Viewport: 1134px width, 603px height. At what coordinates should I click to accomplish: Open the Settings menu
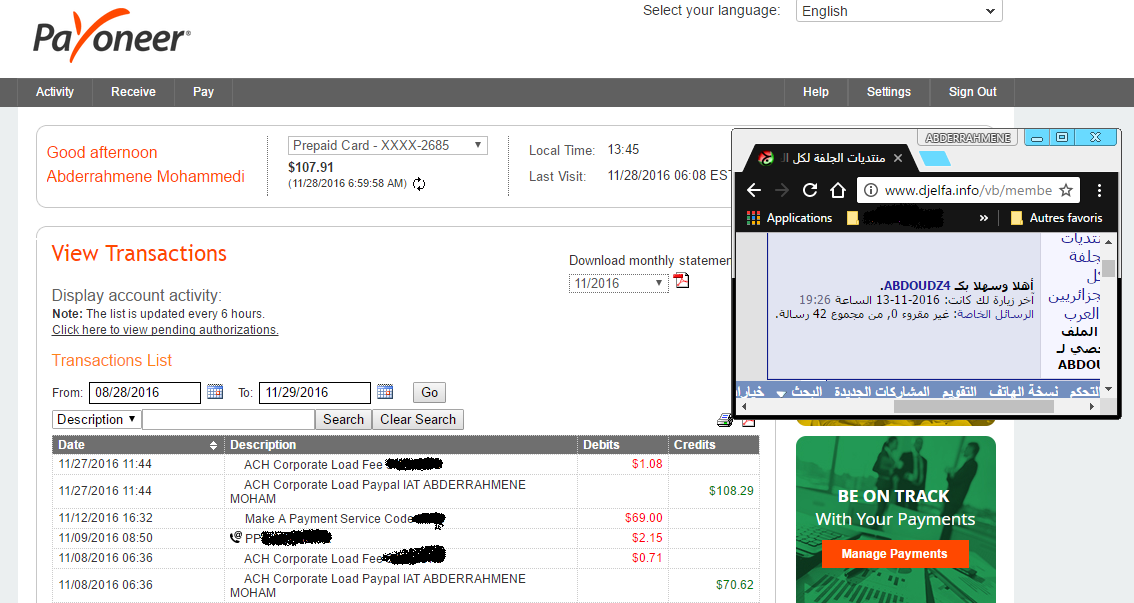[889, 92]
